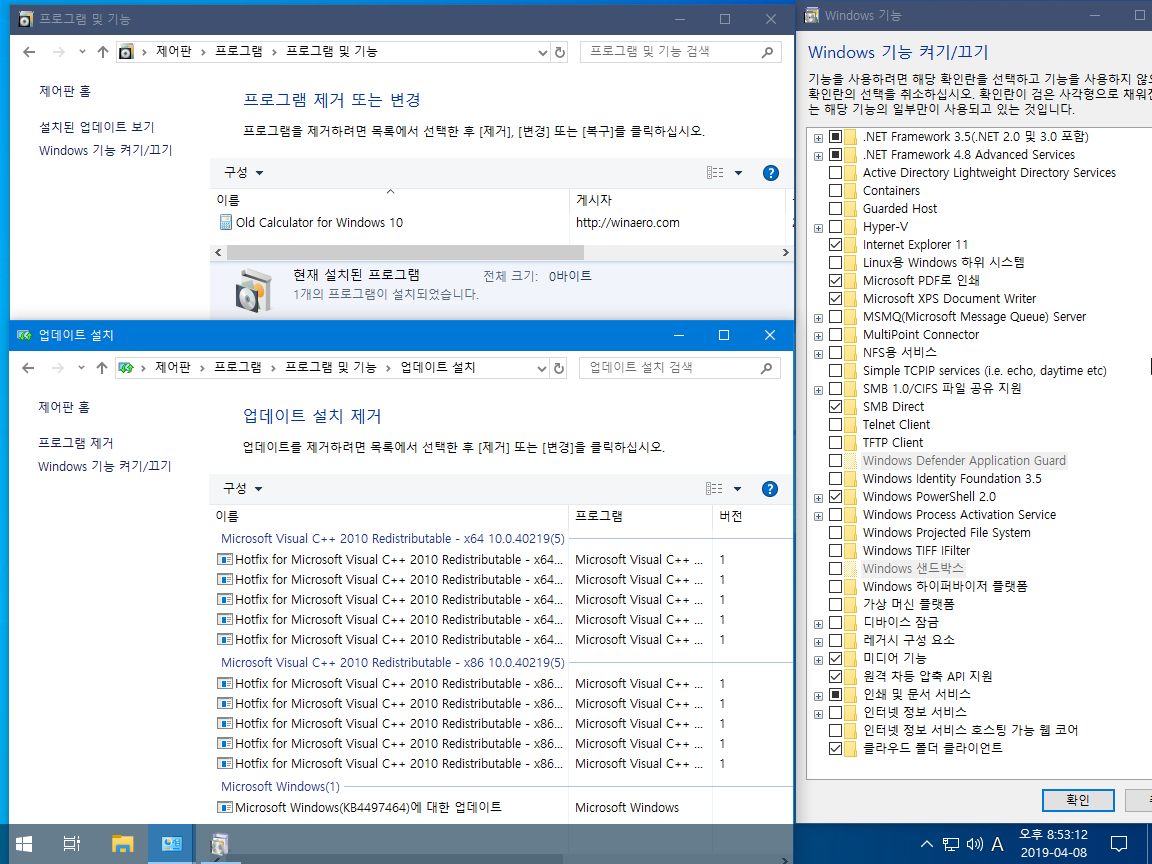
Task: Click the IME language indicator A
Action: coord(997,844)
